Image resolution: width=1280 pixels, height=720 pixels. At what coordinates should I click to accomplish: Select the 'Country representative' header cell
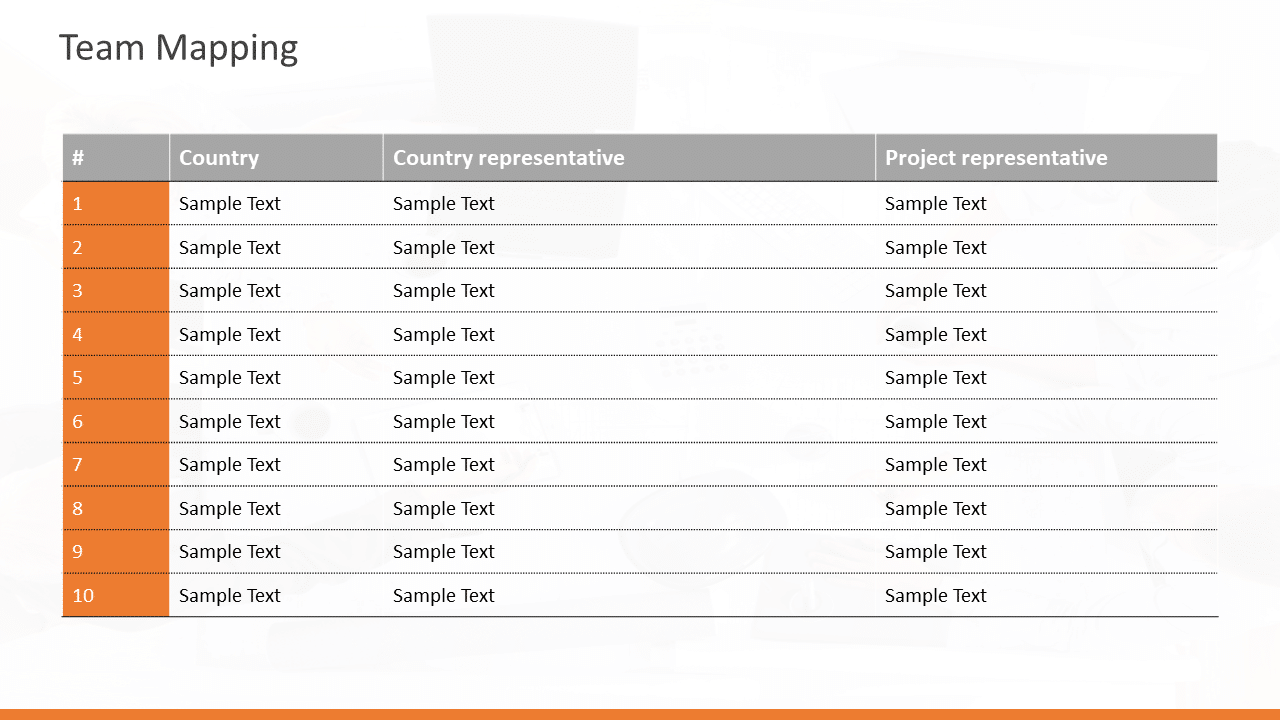(x=508, y=158)
